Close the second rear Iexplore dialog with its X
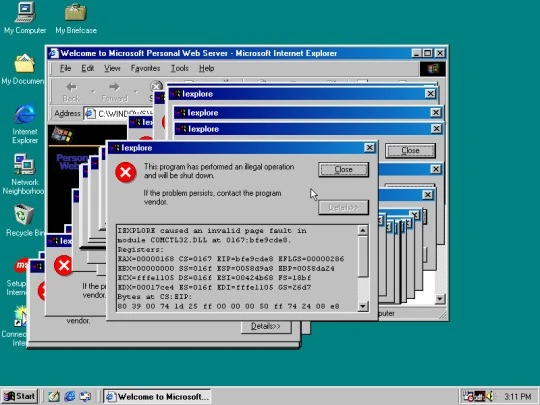Viewport: 540px width, 405px height. 436,112
